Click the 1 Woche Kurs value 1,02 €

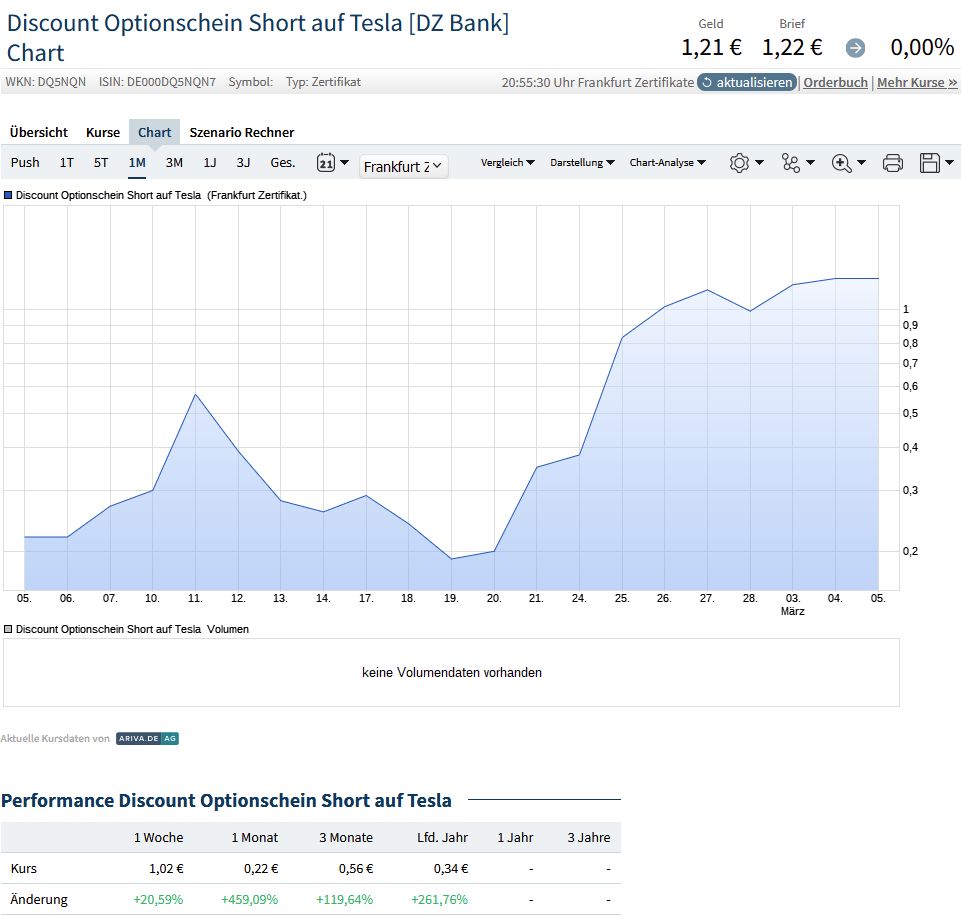[x=166, y=869]
